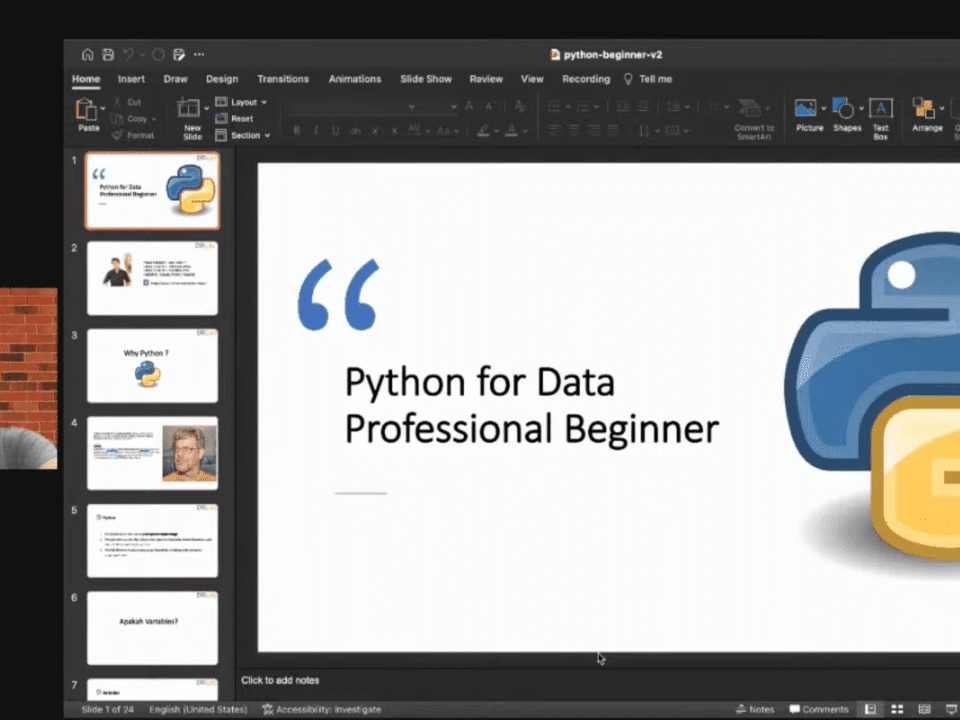Click the Home icon in title bar
The width and height of the screenshot is (960, 720).
88,55
